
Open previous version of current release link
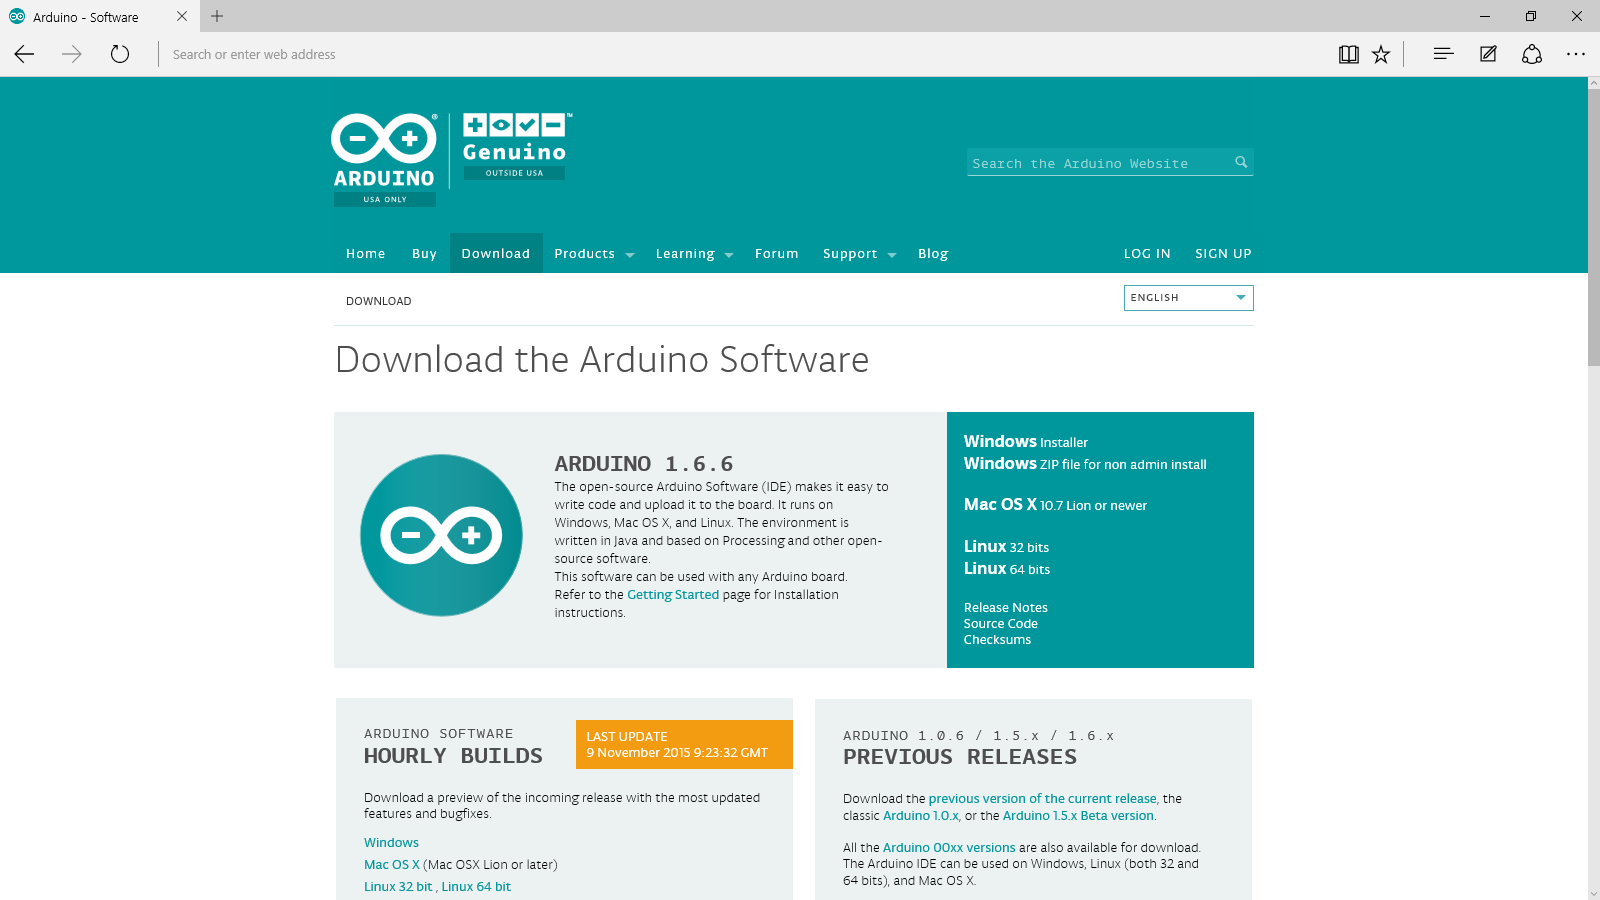point(1042,799)
